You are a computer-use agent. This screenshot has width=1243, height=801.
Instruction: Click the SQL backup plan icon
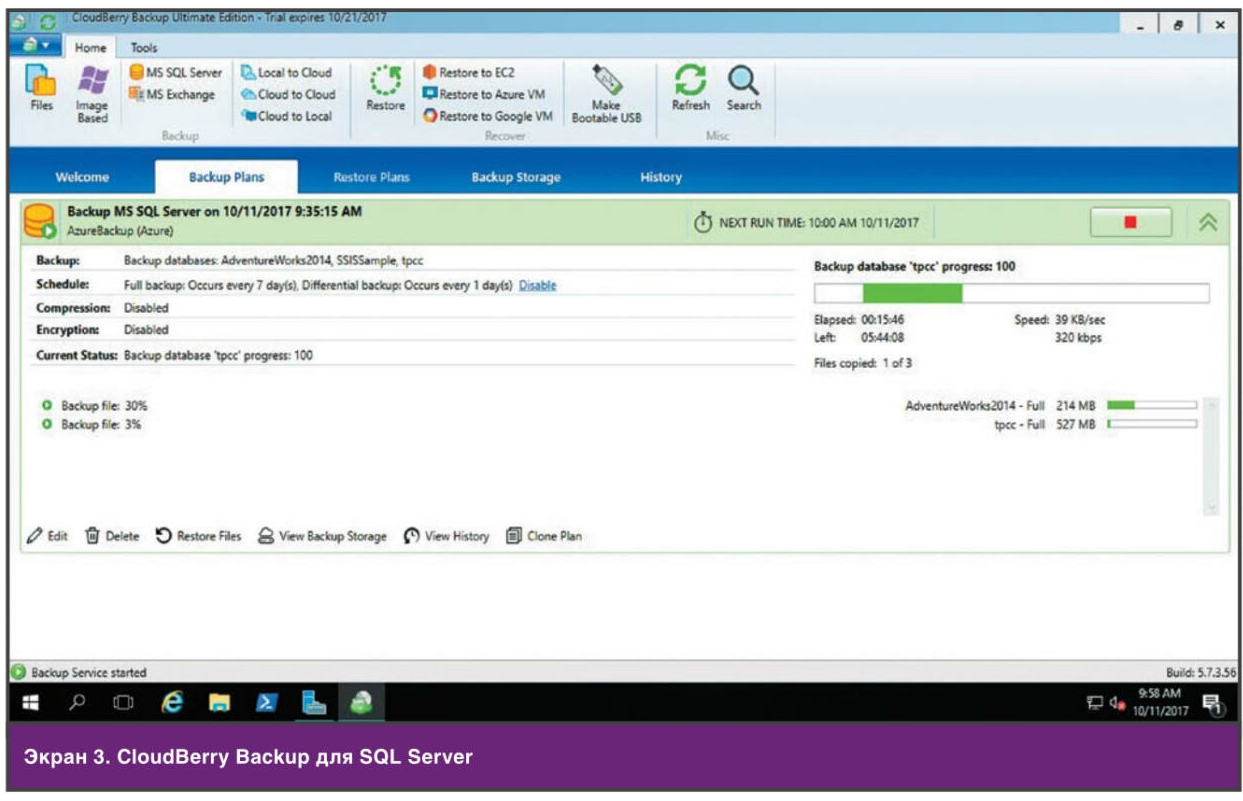(x=41, y=222)
